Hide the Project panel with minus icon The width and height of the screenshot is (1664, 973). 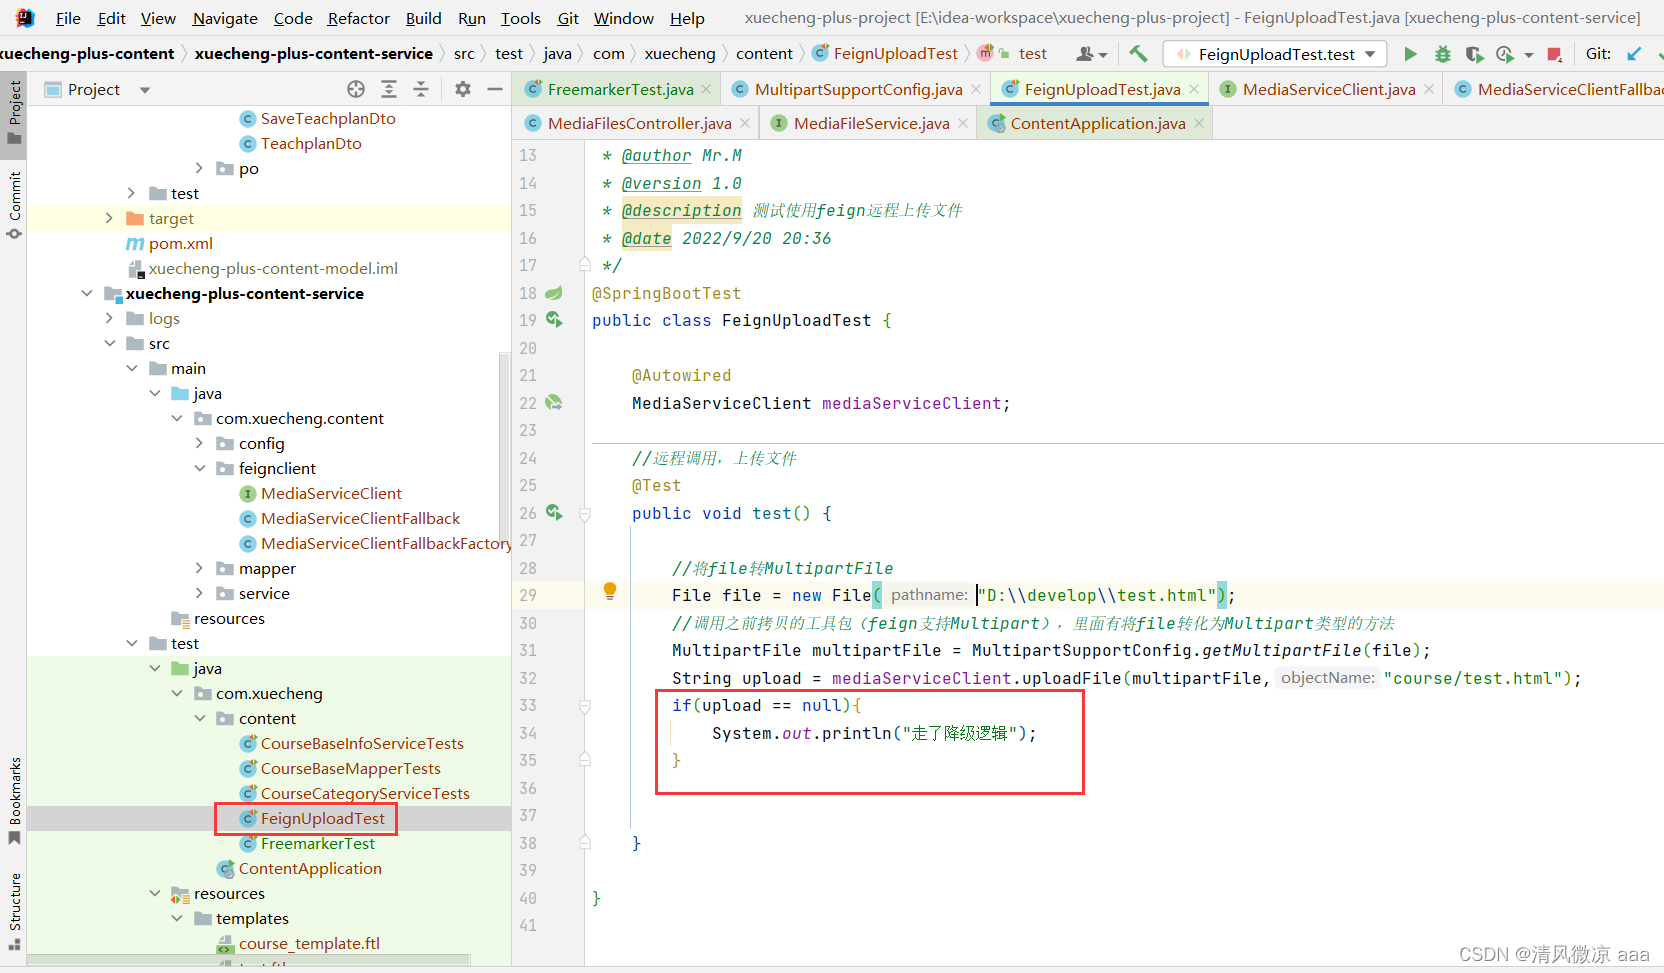click(x=494, y=89)
